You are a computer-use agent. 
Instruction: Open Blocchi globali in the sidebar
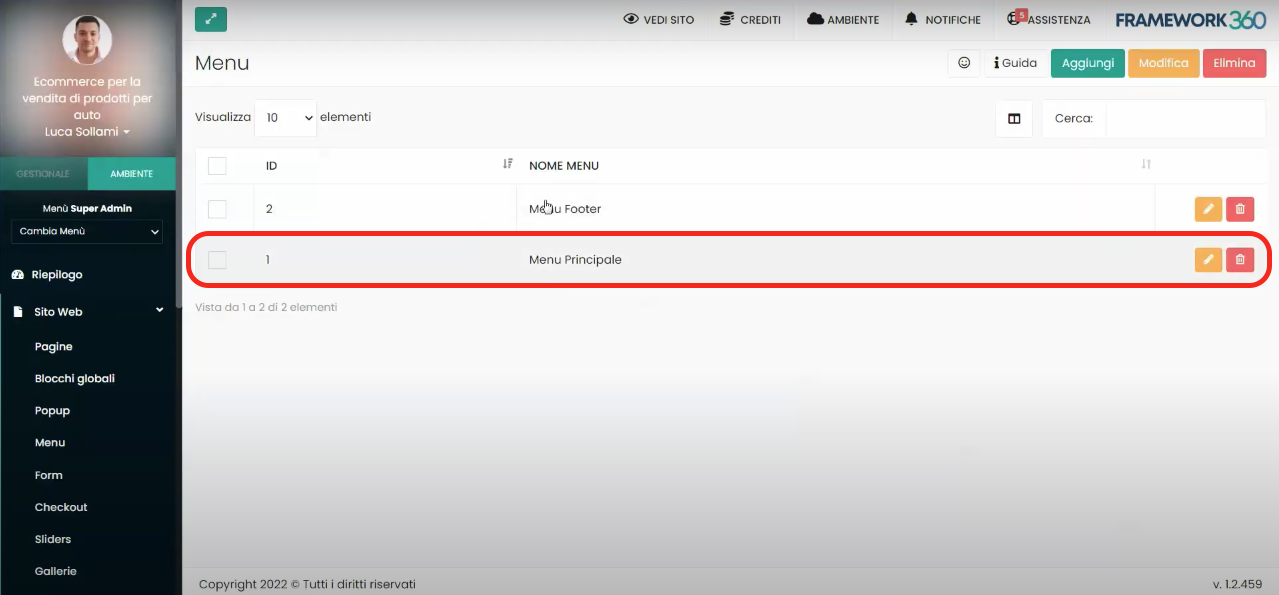point(75,379)
